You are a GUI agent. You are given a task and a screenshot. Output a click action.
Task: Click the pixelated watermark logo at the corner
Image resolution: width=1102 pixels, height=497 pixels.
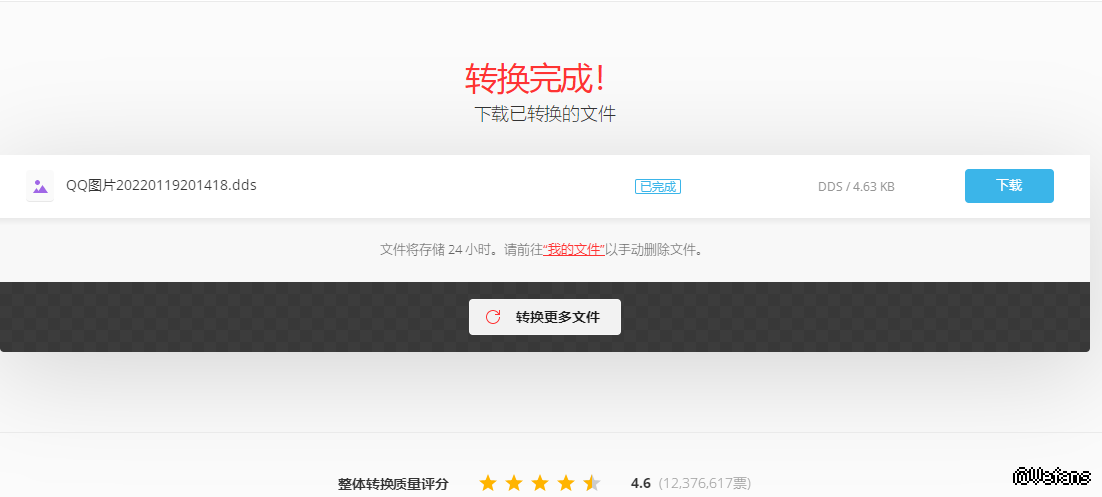[1051, 476]
